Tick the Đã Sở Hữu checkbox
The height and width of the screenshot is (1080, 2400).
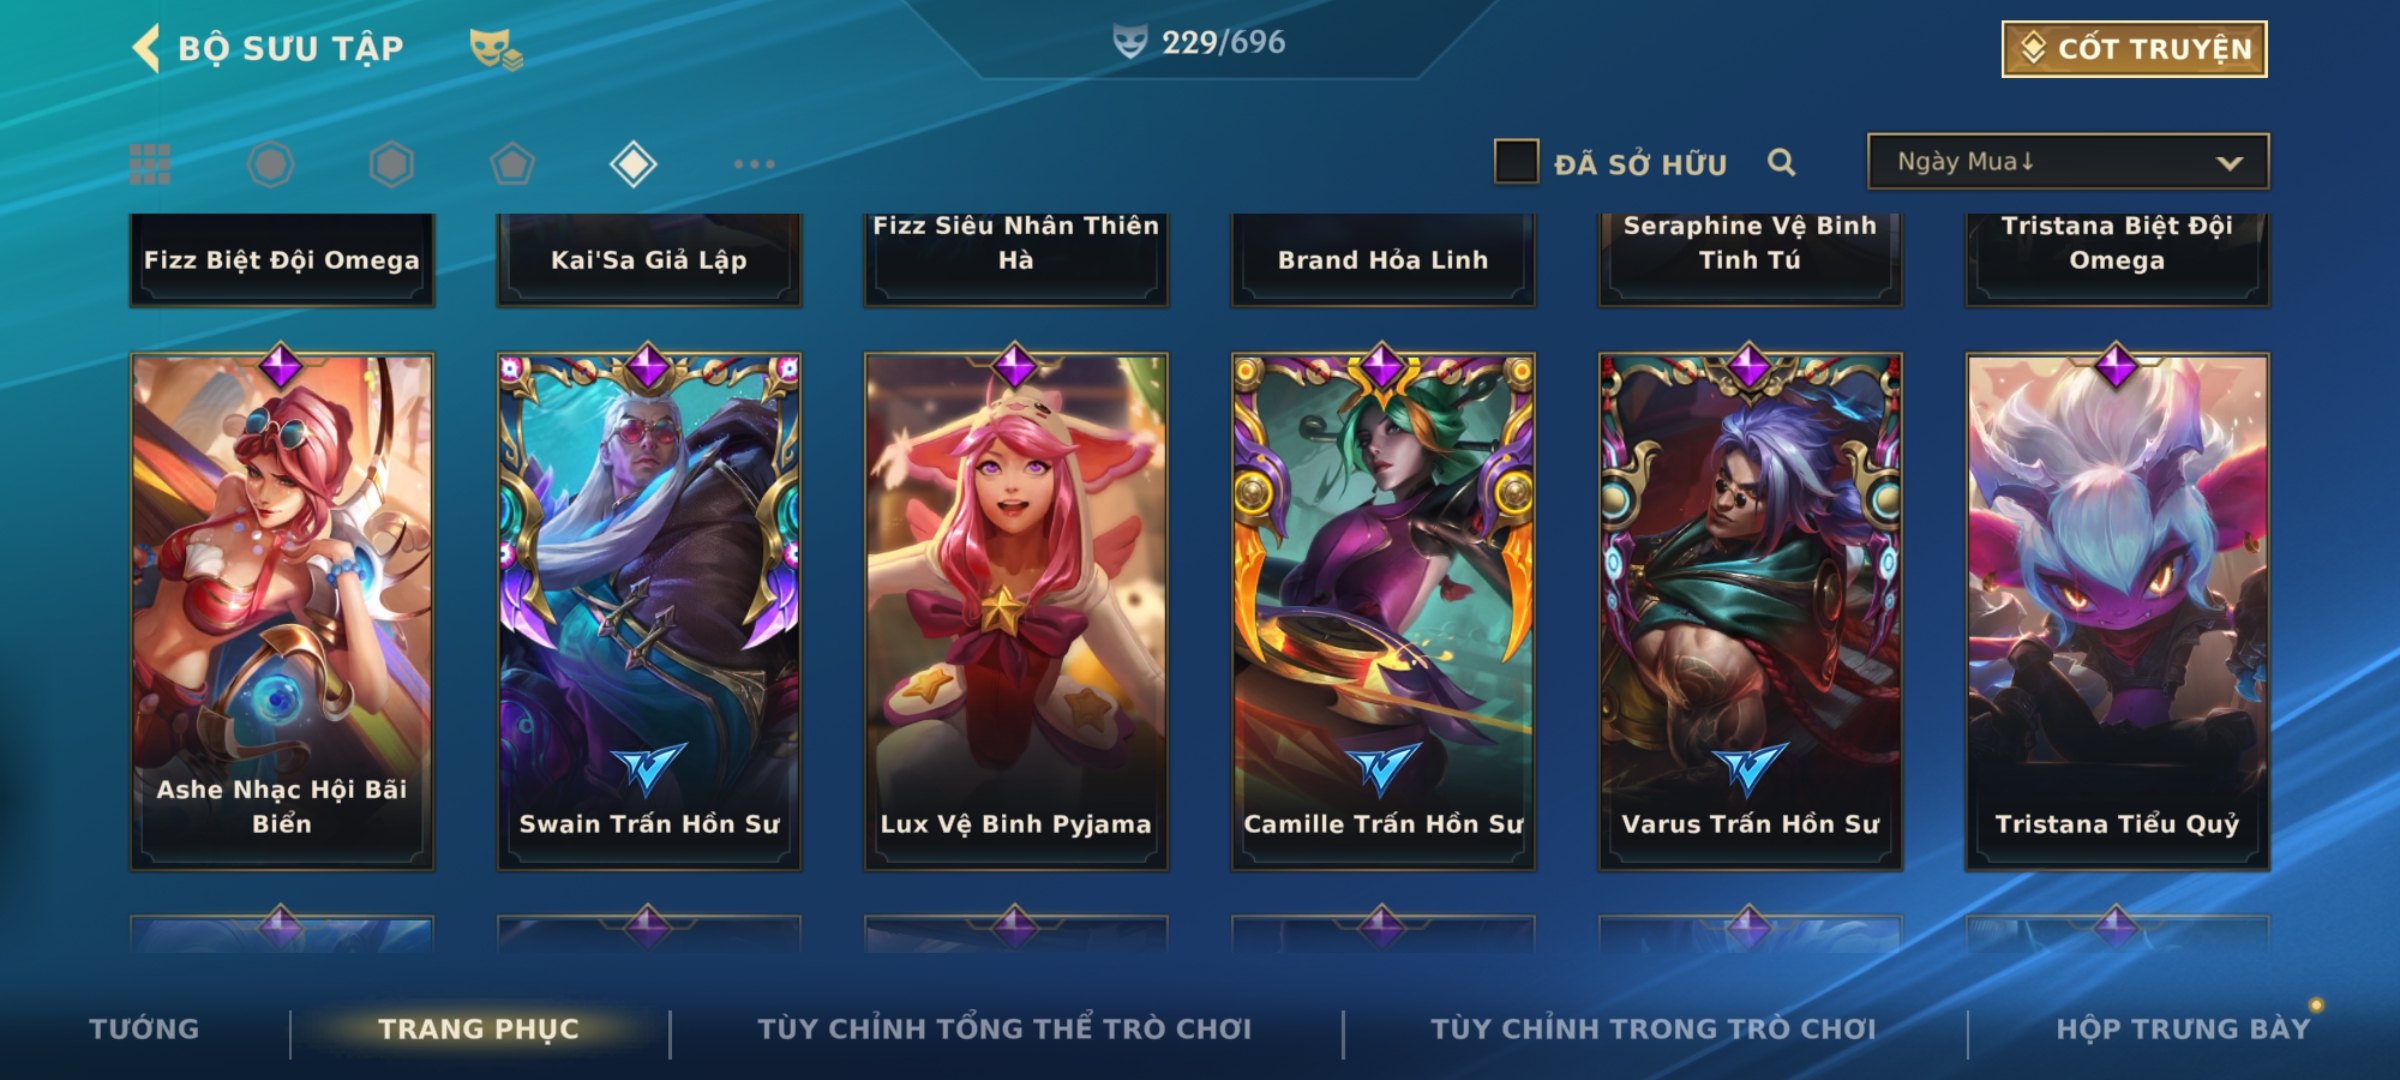click(1516, 161)
